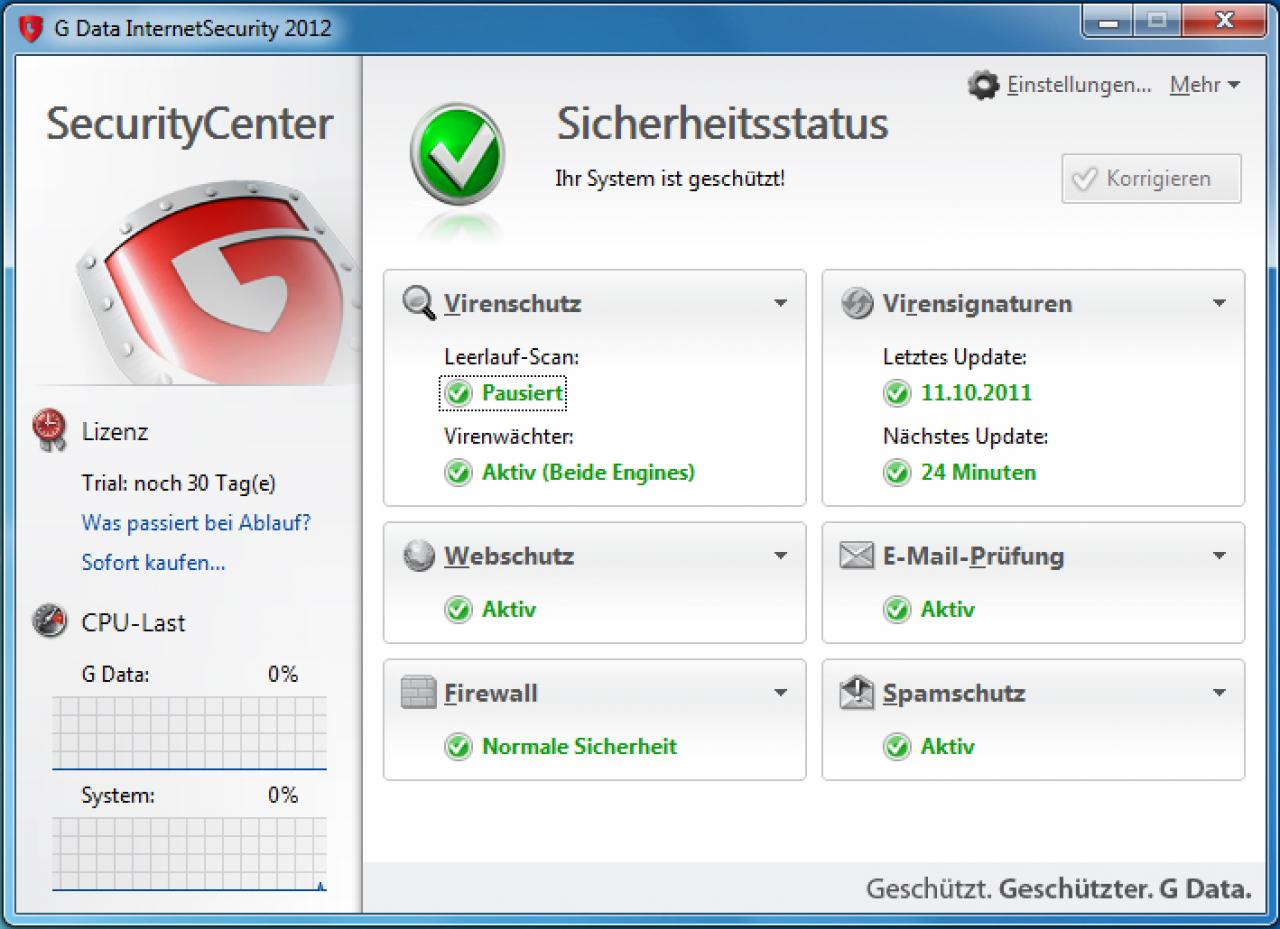Click the Webschutz globe icon

tap(419, 556)
